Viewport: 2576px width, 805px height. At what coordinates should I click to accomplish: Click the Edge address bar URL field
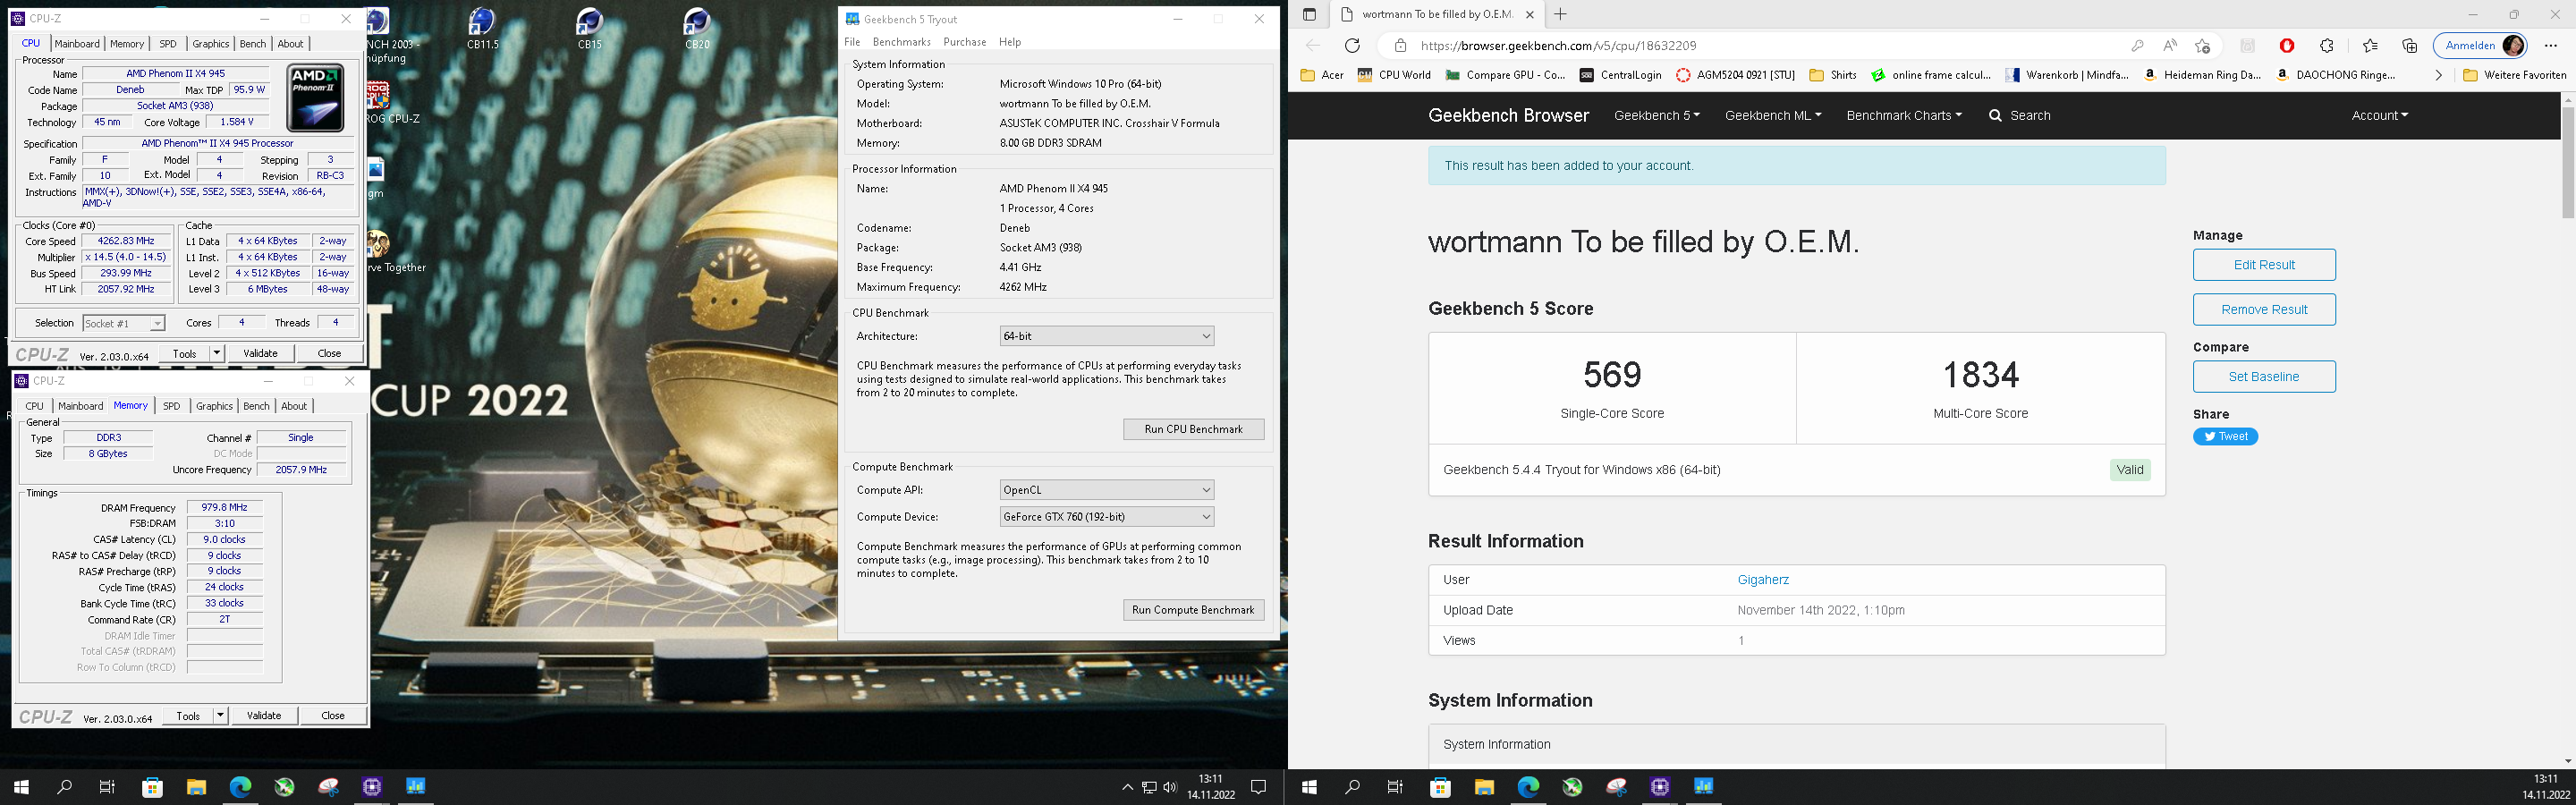click(1750, 45)
